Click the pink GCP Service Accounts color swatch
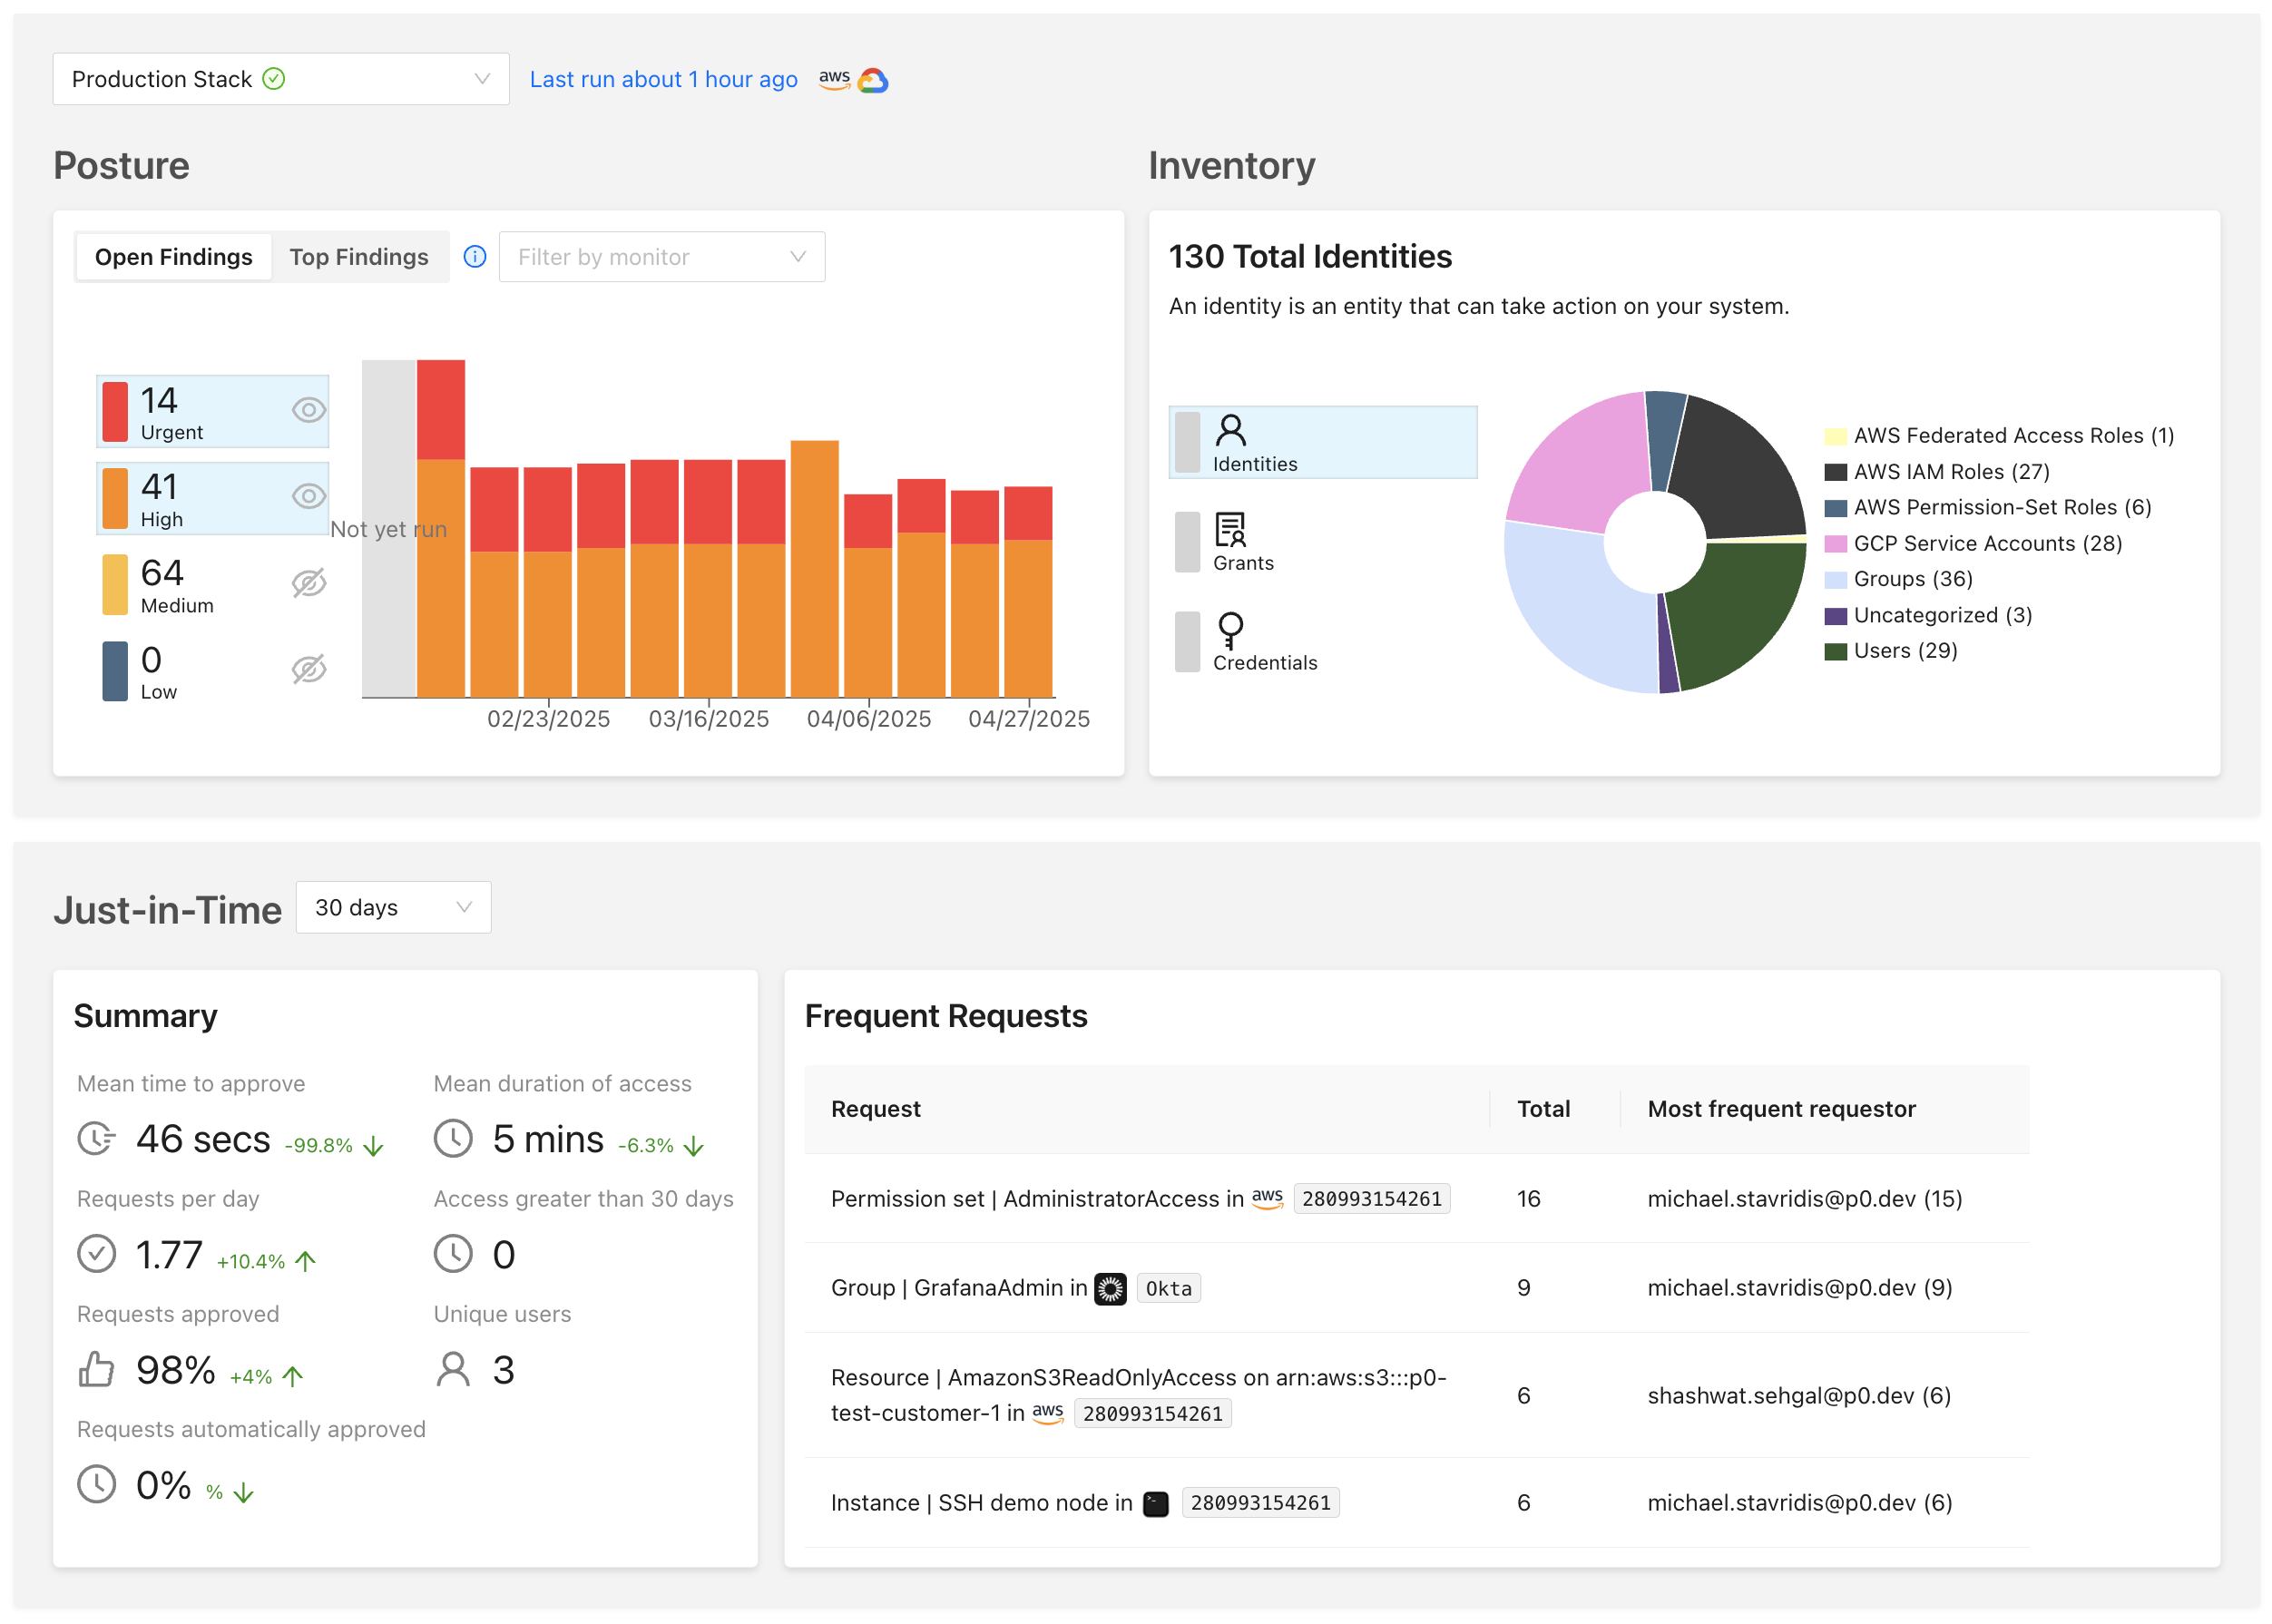The width and height of the screenshot is (2272, 1624). [1836, 543]
